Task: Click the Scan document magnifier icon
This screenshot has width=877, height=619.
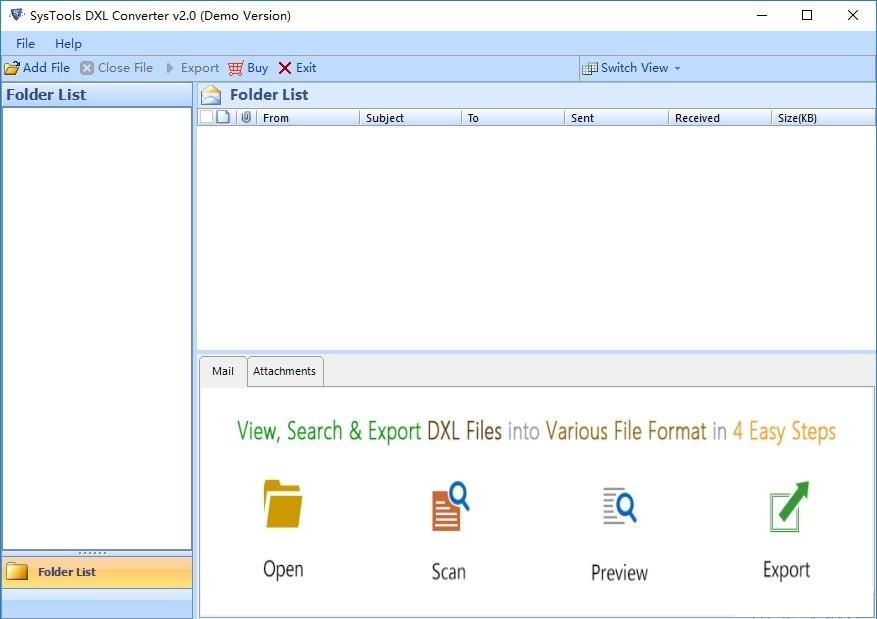Action: 449,507
